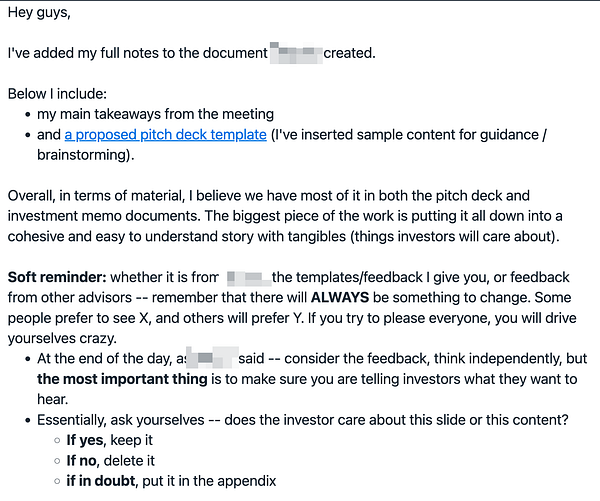Click the "Hey guys," greeting line

point(39,13)
